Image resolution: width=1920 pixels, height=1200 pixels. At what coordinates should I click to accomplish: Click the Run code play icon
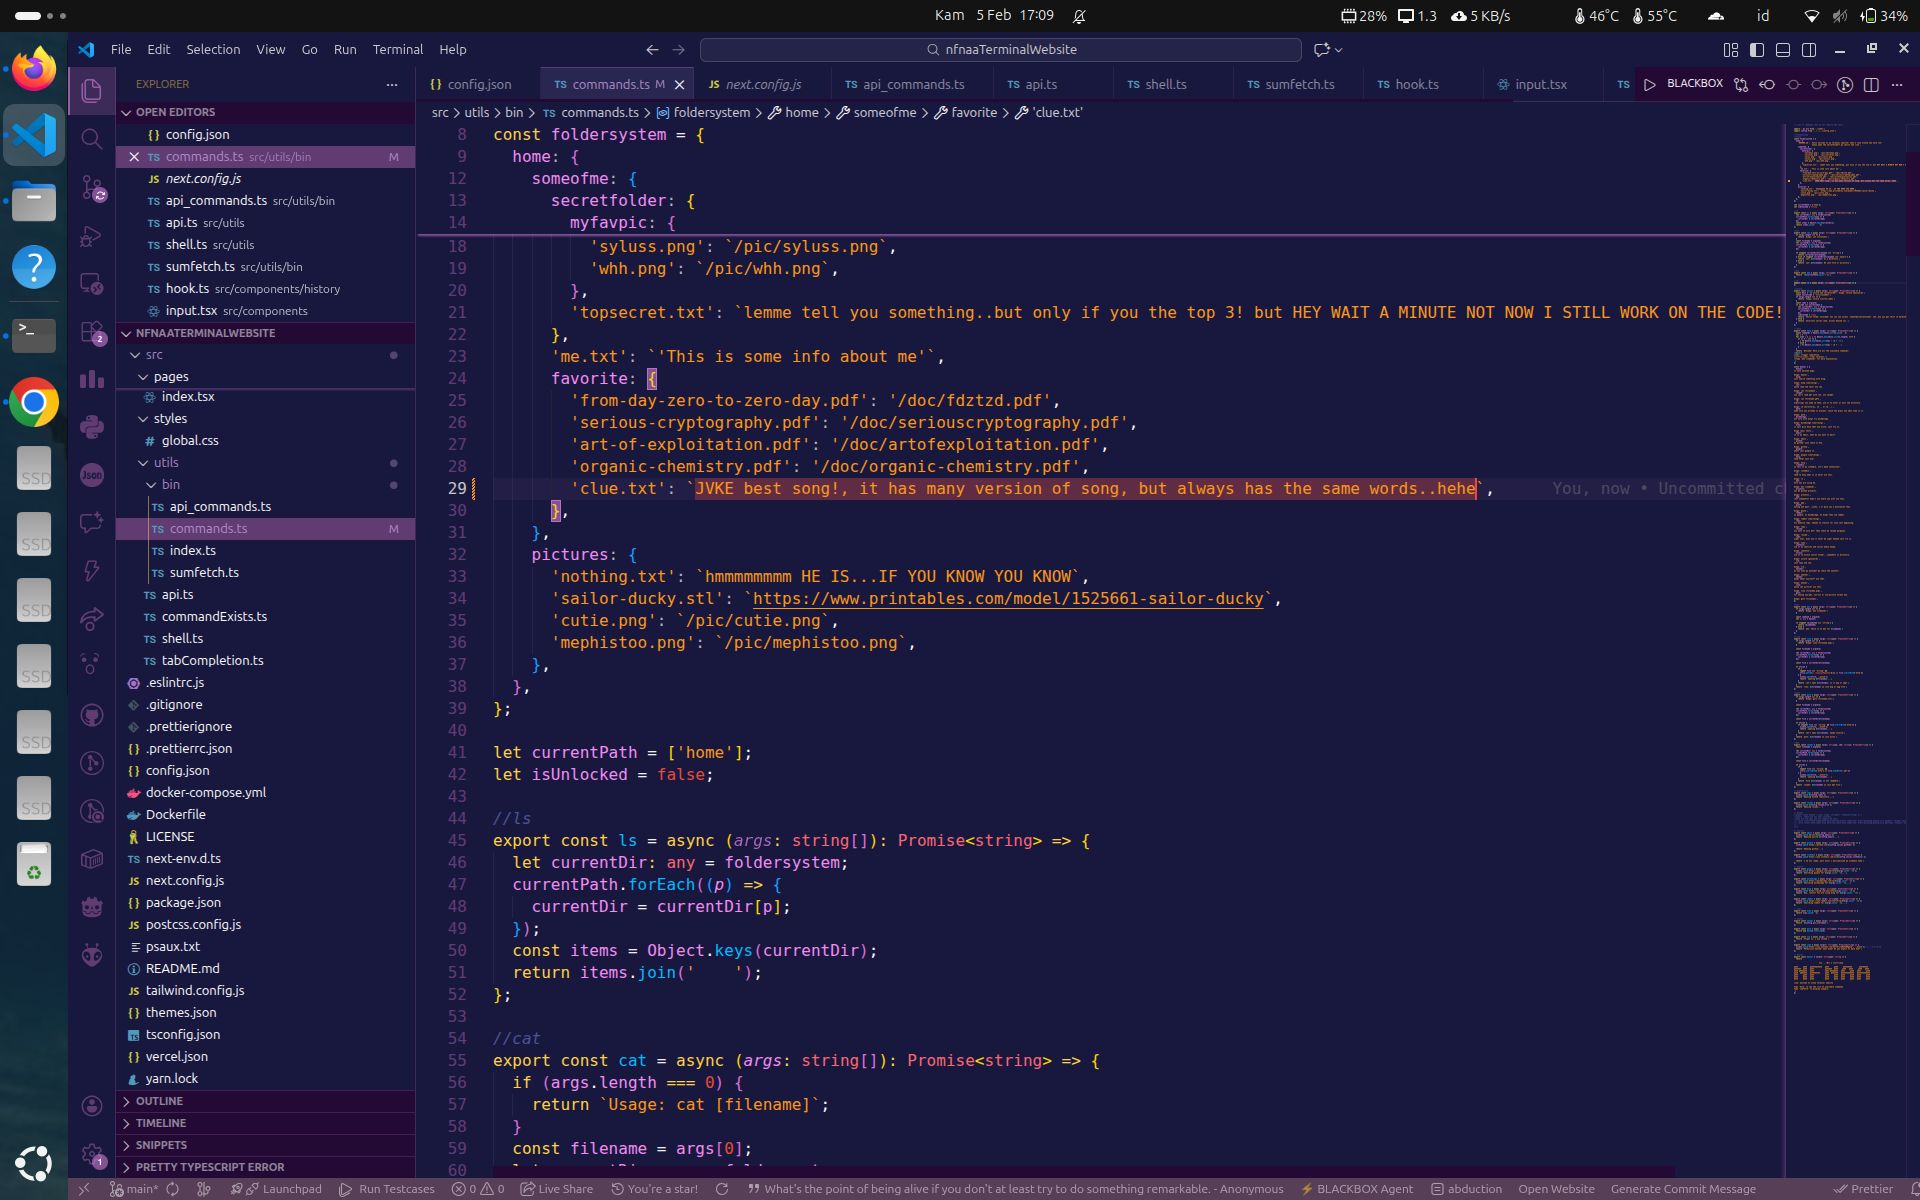[1650, 85]
